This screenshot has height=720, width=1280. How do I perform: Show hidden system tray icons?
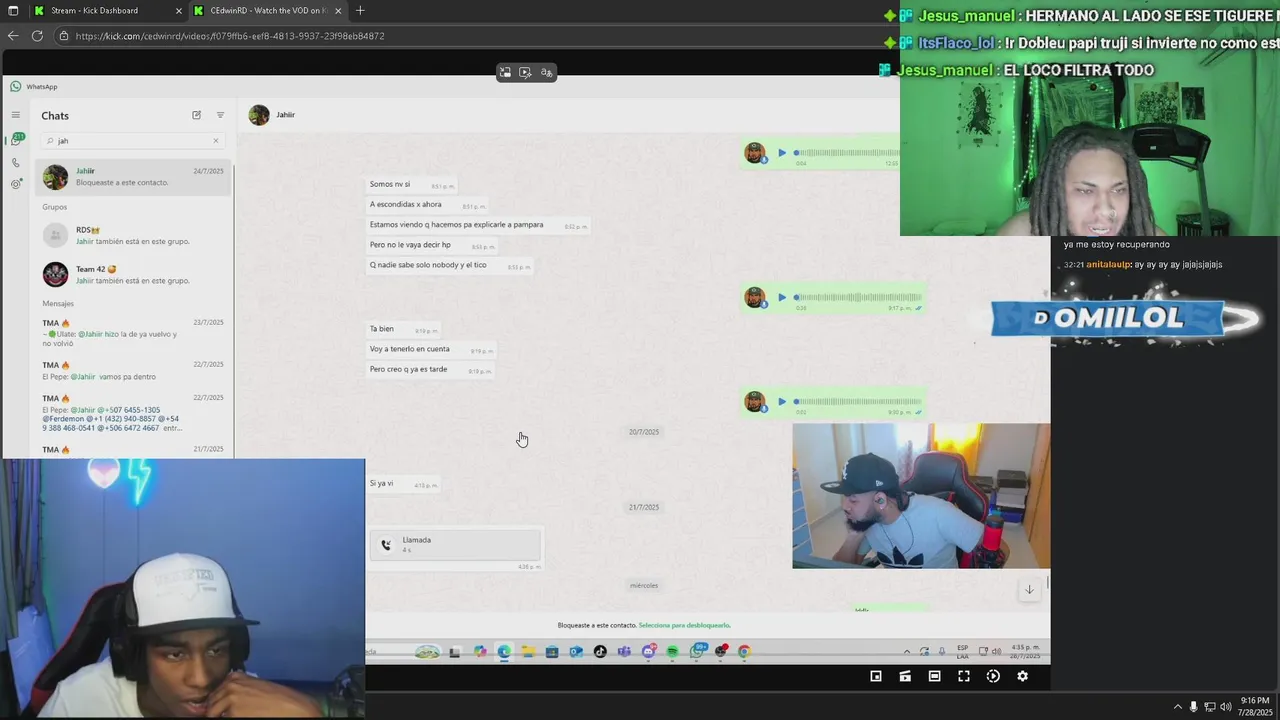click(1177, 707)
